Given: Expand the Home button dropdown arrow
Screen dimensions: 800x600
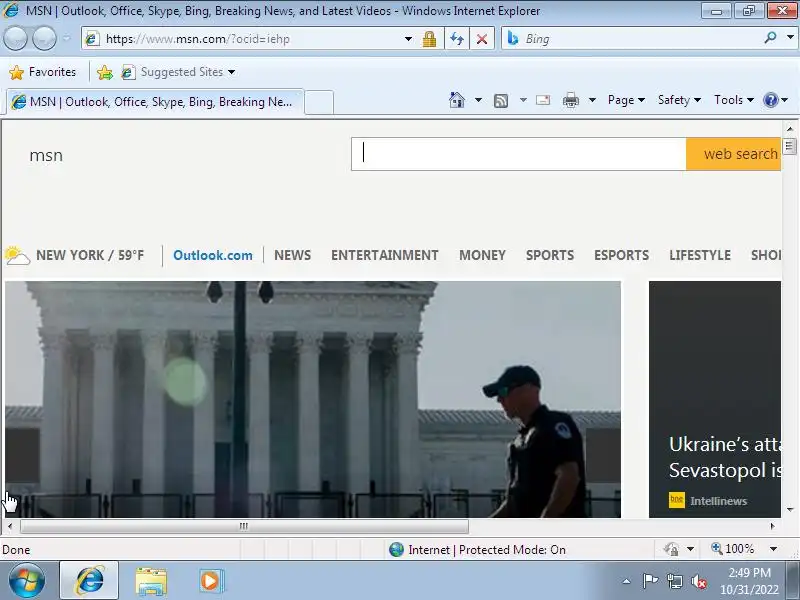Looking at the screenshot, I should pyautogui.click(x=478, y=100).
